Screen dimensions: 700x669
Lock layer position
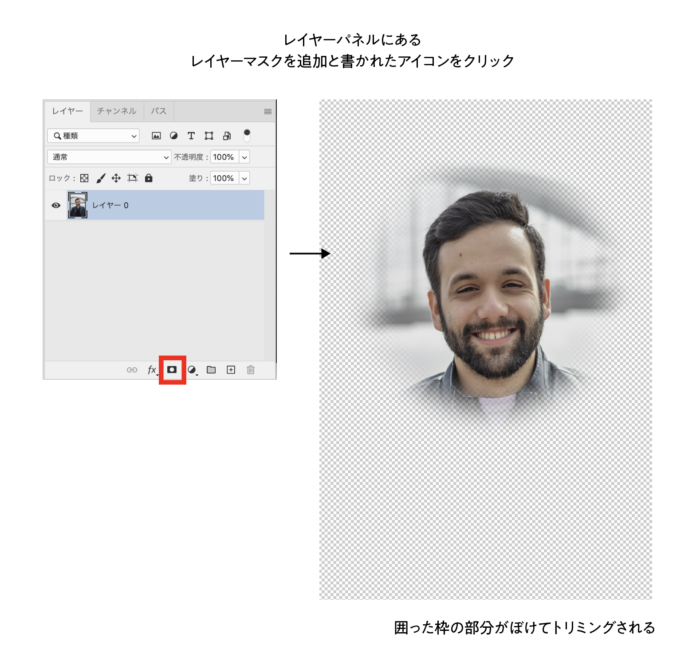point(116,178)
